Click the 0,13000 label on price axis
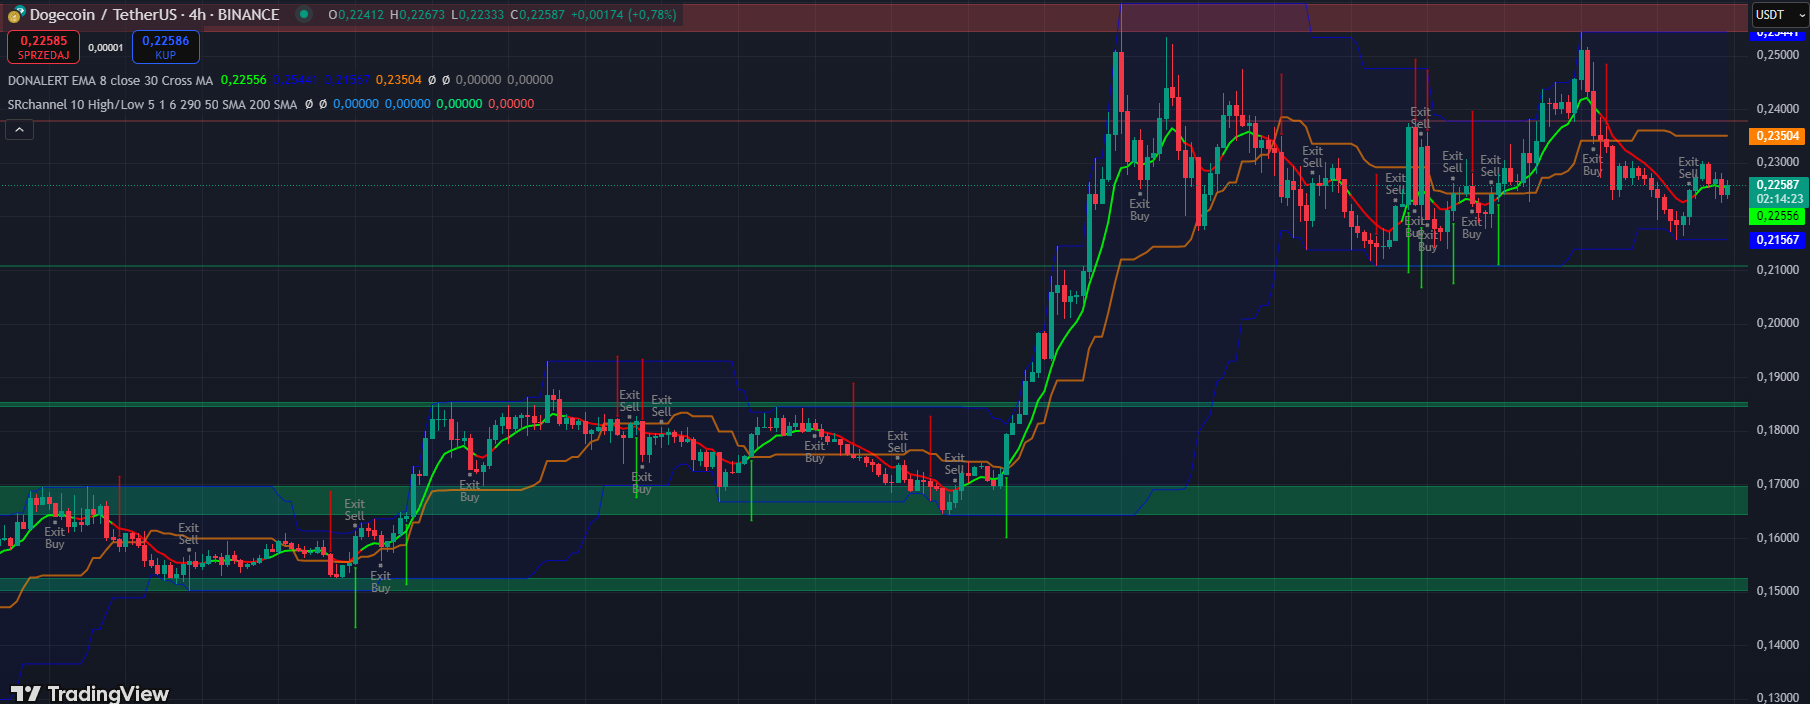Screen dimensions: 1810x704 [1777, 697]
